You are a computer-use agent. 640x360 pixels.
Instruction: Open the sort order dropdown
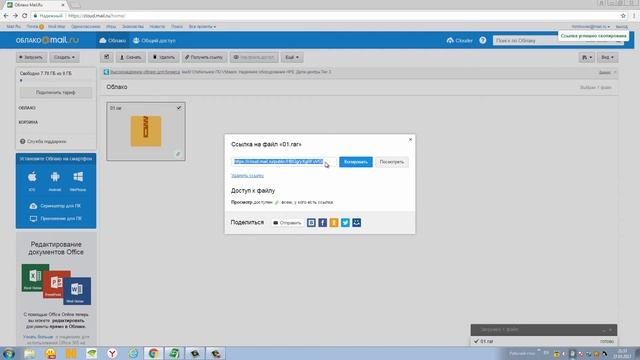tap(587, 57)
